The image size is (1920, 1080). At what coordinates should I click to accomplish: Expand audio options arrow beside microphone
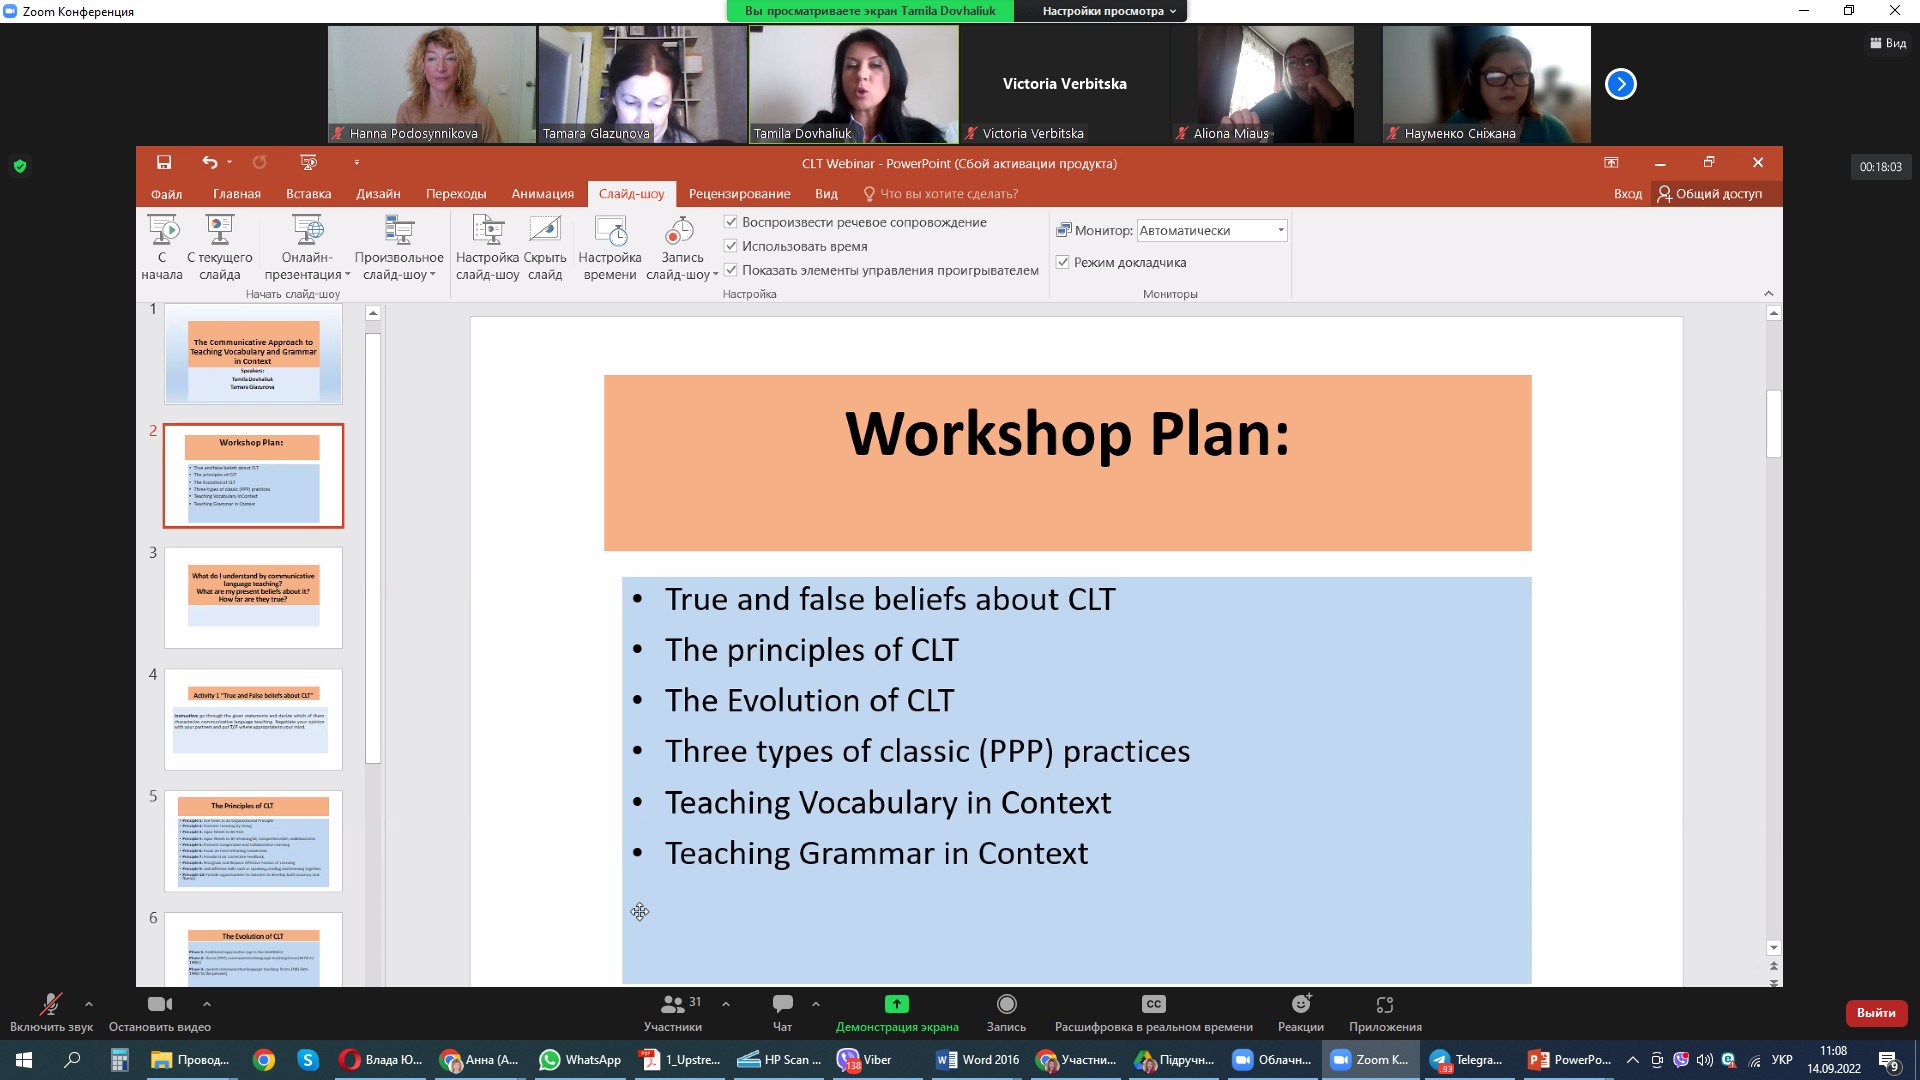[x=89, y=1004]
